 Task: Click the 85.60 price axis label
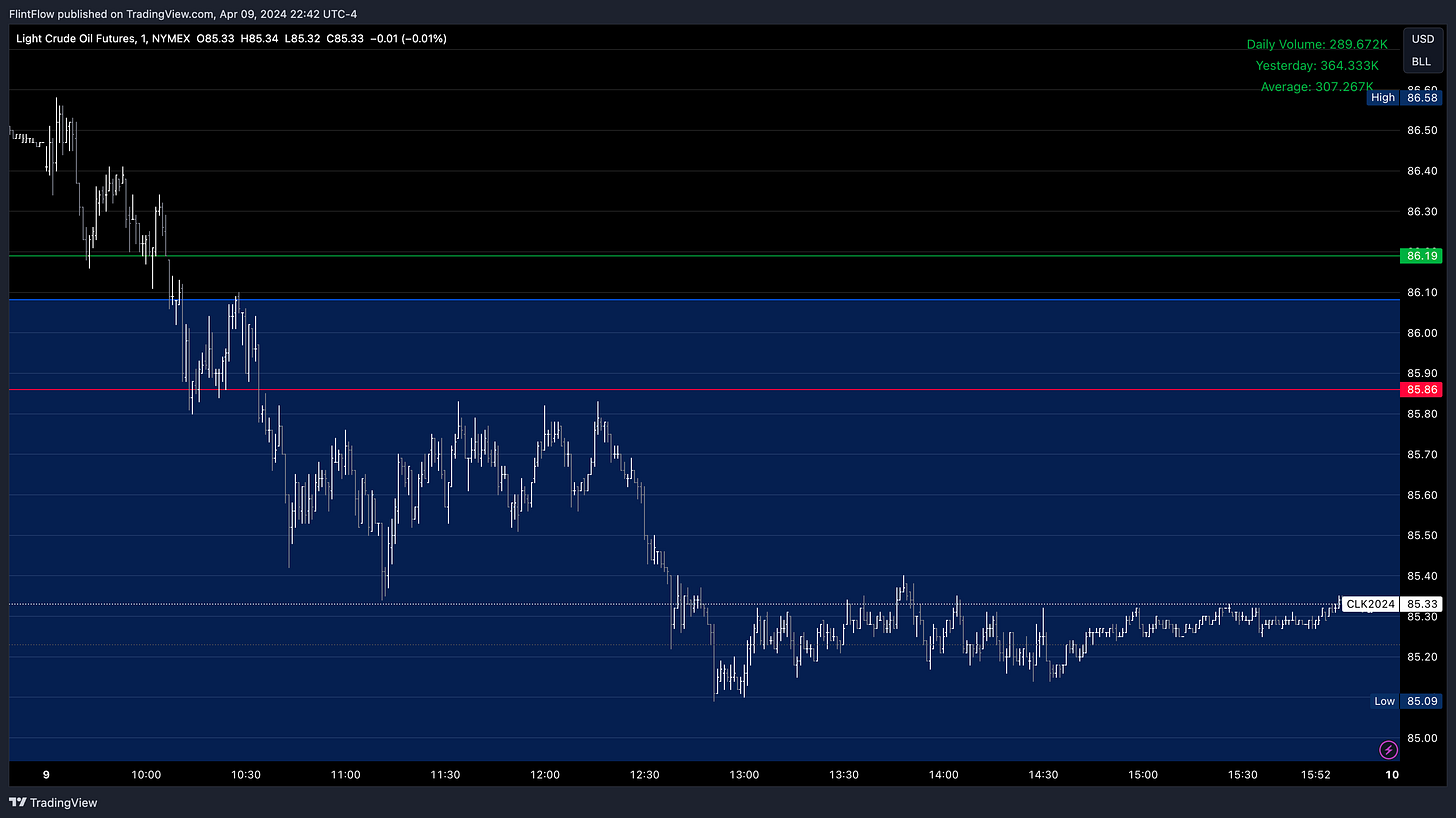click(x=1423, y=495)
